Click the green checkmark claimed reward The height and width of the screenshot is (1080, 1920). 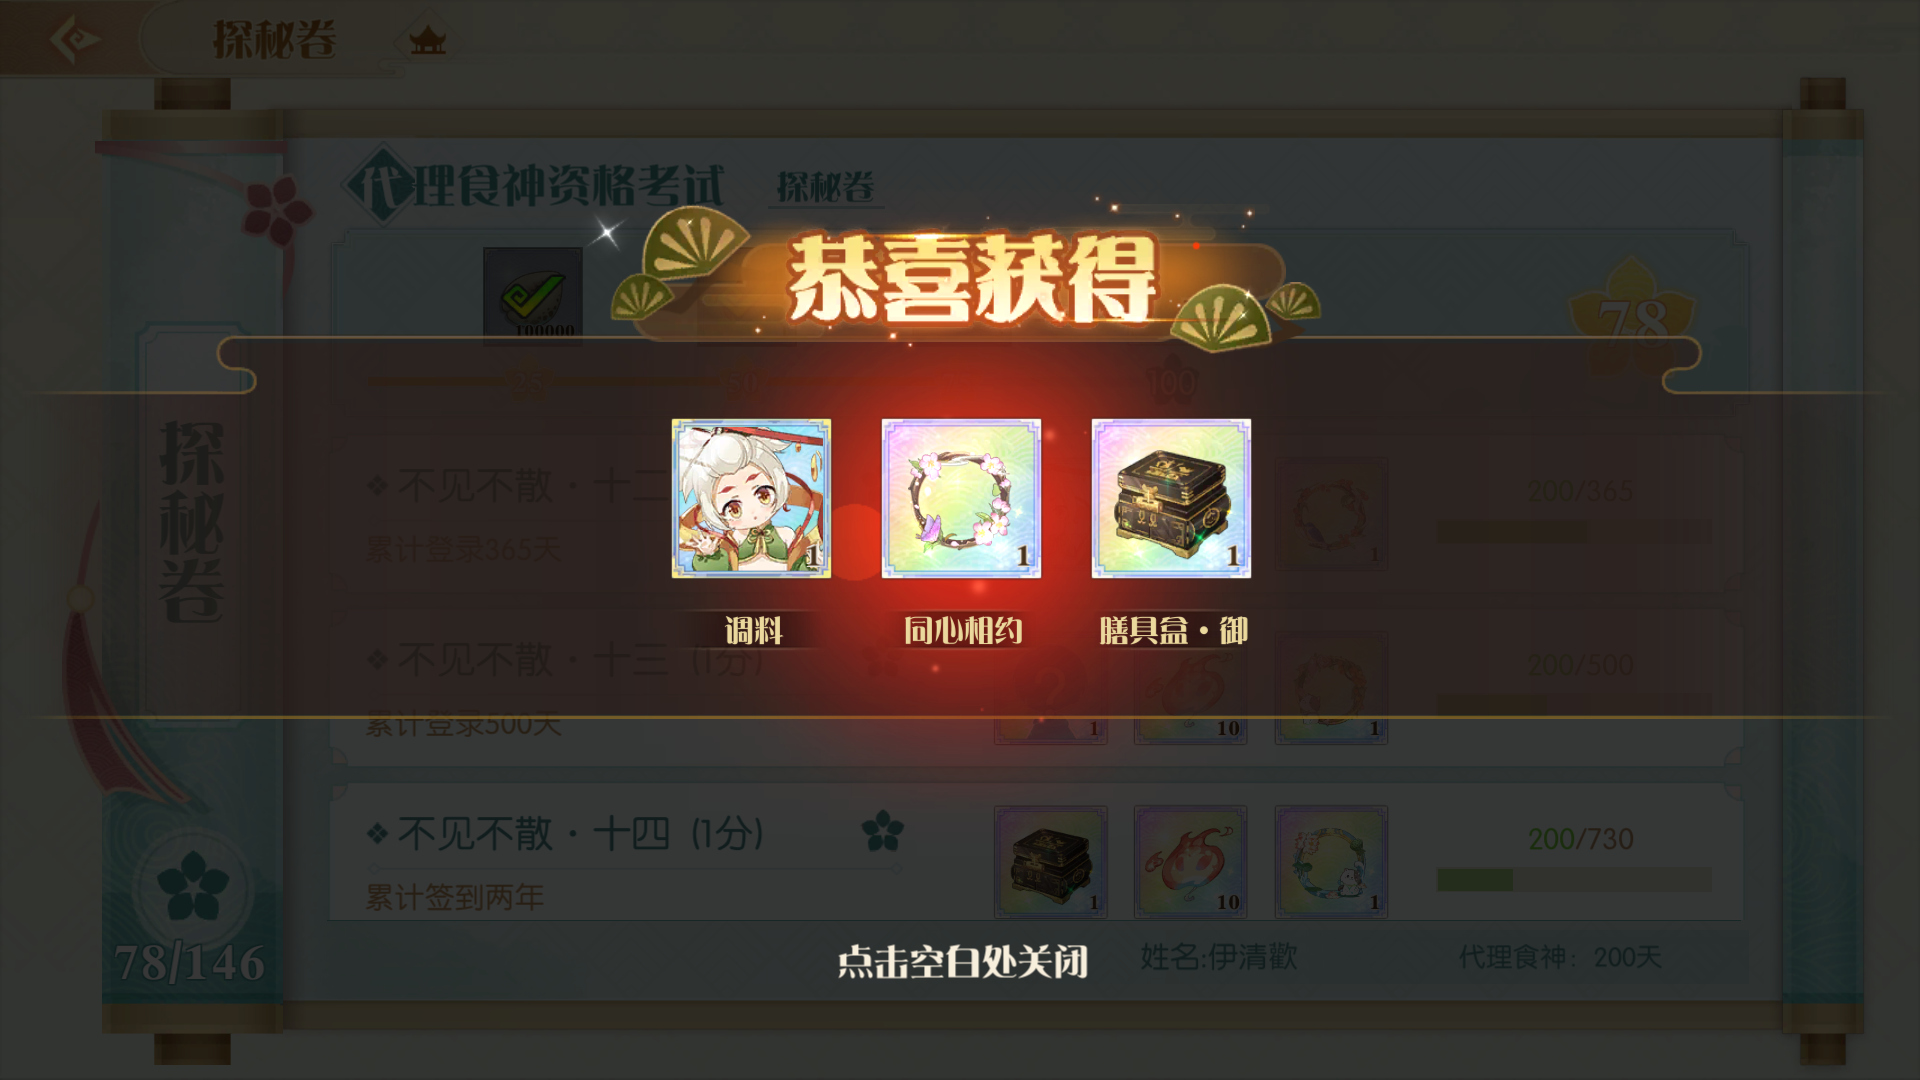tap(533, 296)
